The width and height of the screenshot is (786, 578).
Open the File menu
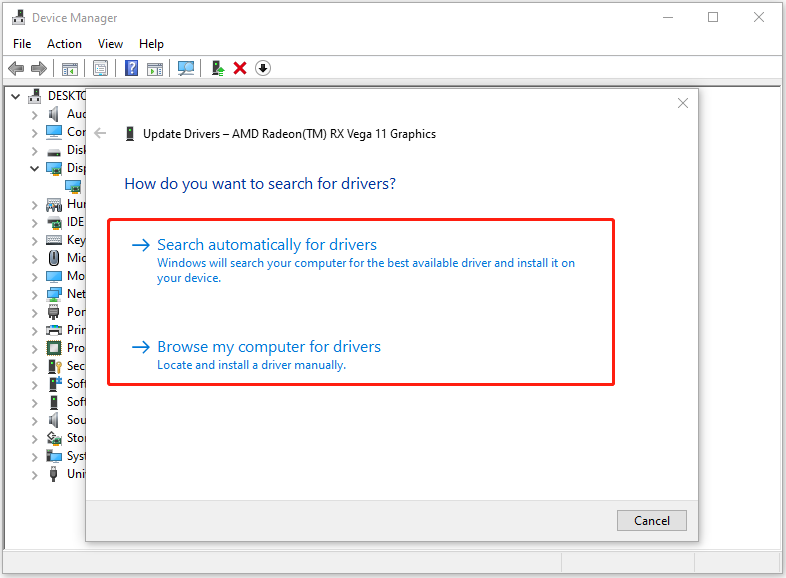pyautogui.click(x=22, y=44)
